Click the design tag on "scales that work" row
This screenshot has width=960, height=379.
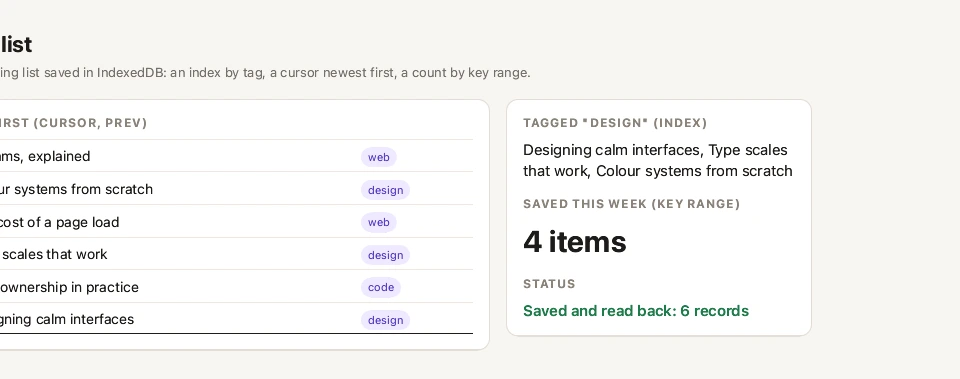coord(385,255)
